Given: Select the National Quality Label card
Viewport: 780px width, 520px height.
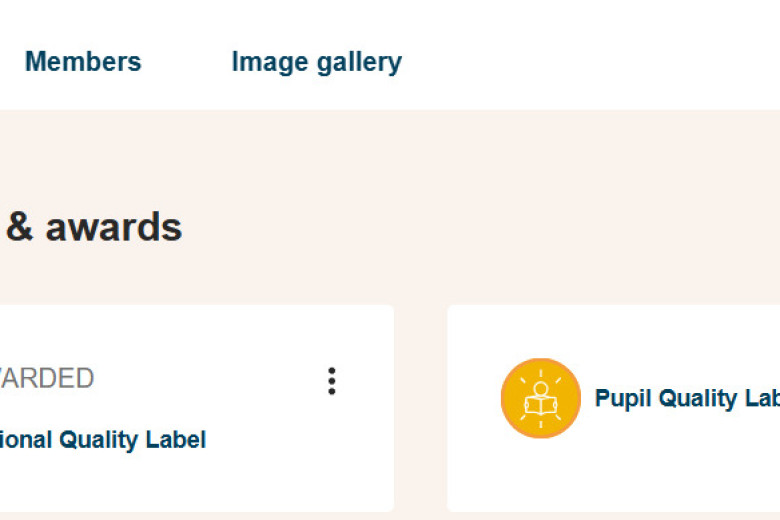Looking at the screenshot, I should click(x=196, y=408).
